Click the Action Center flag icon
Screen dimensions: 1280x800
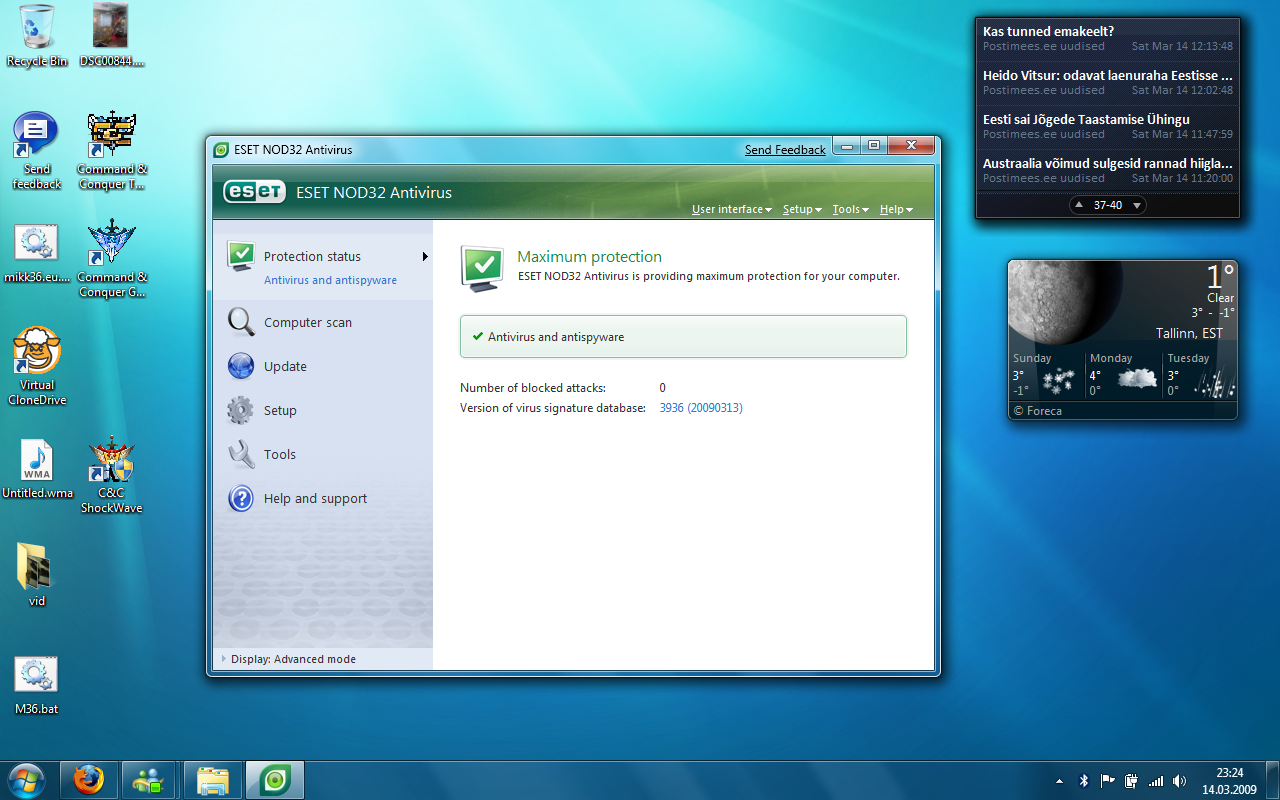(1108, 780)
